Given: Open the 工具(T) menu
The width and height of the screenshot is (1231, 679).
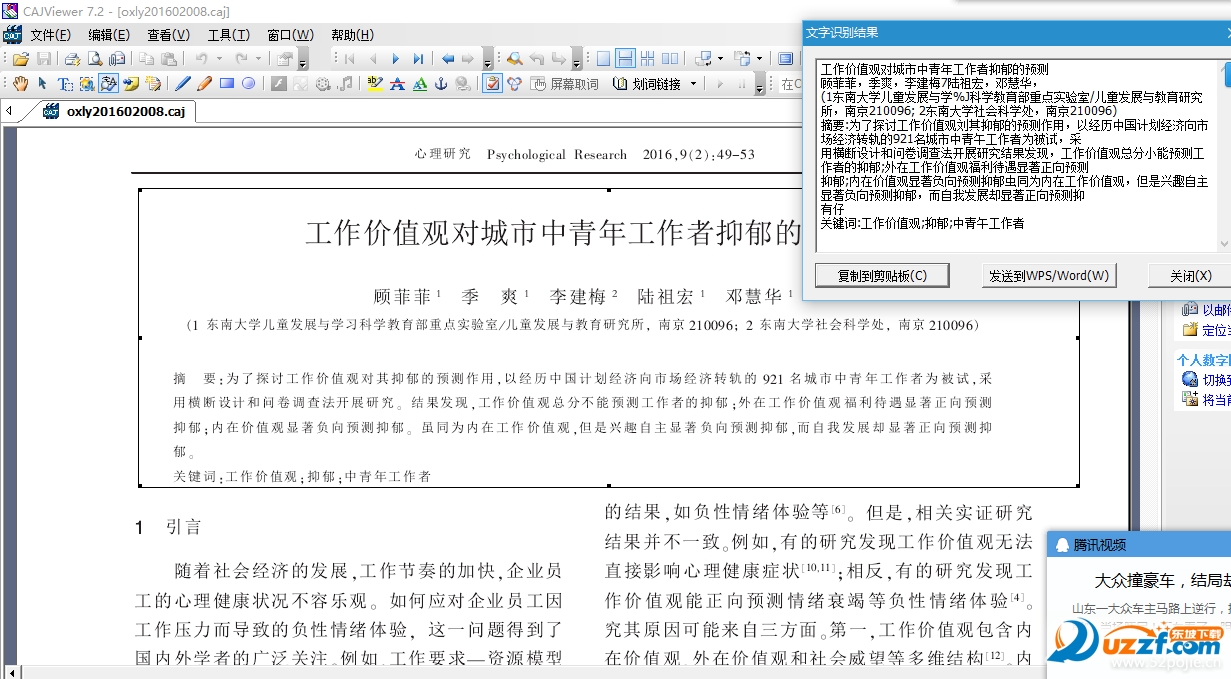Looking at the screenshot, I should 230,35.
